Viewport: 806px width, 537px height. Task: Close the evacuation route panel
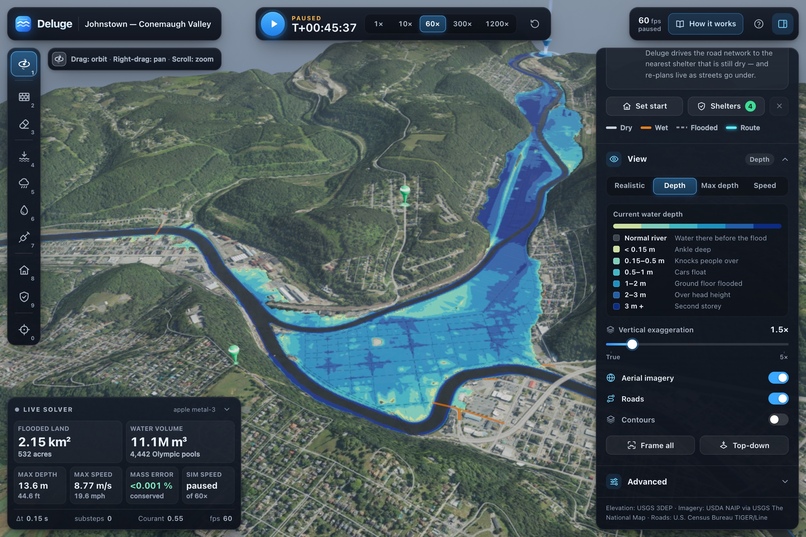779,106
